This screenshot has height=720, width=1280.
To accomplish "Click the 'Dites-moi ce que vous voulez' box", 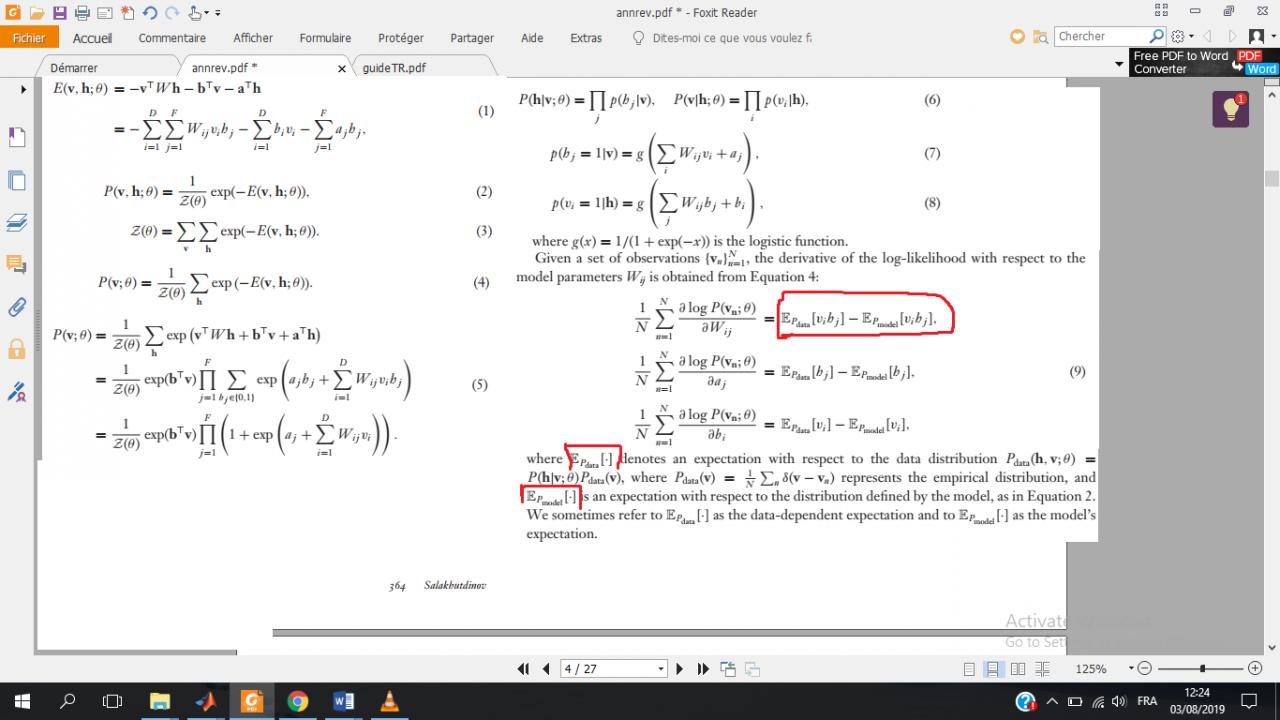I will pyautogui.click(x=722, y=38).
